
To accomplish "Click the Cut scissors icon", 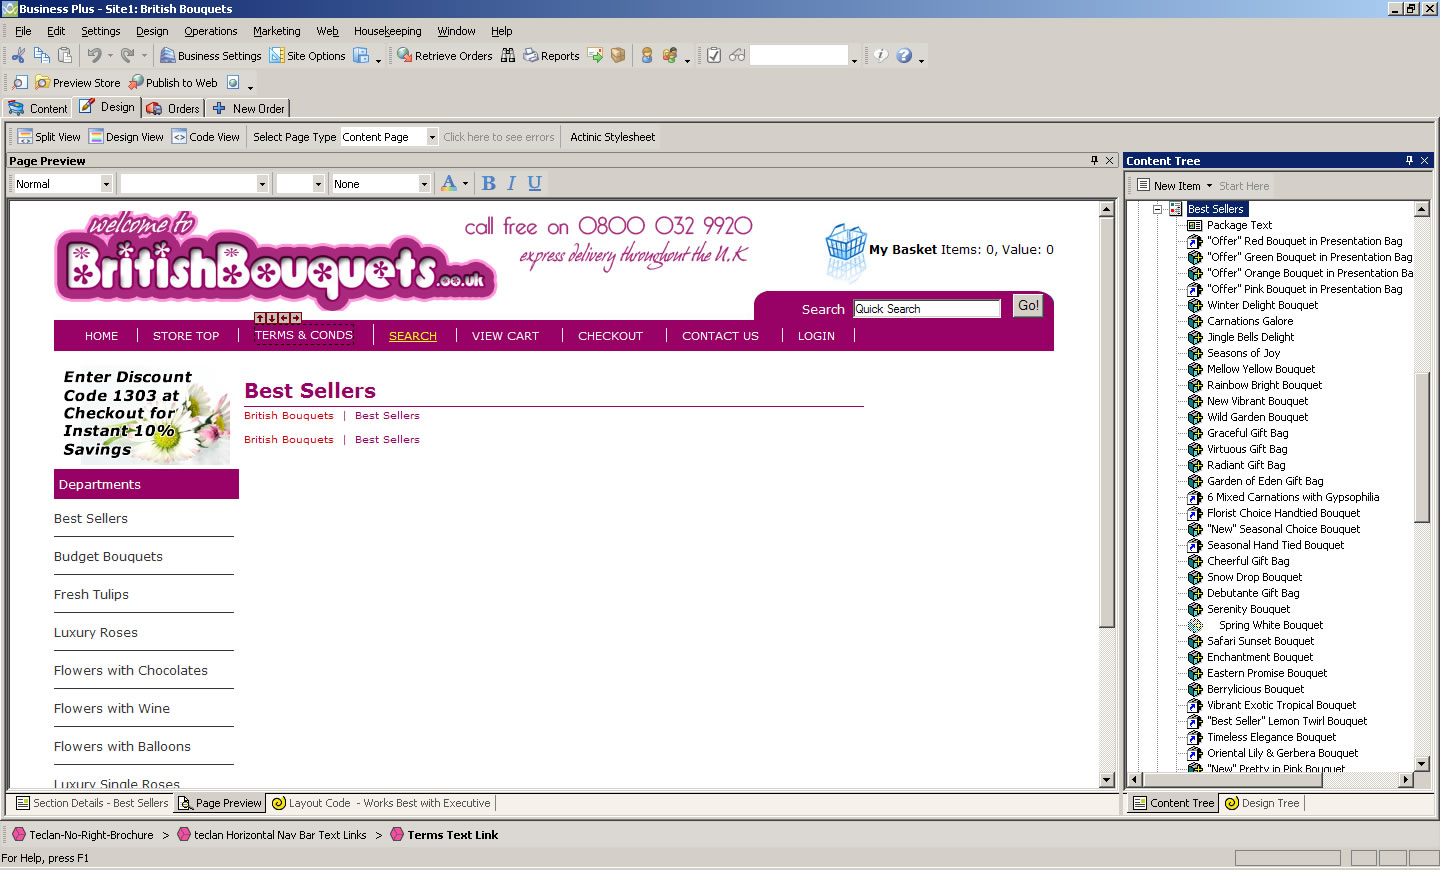I will 18,56.
